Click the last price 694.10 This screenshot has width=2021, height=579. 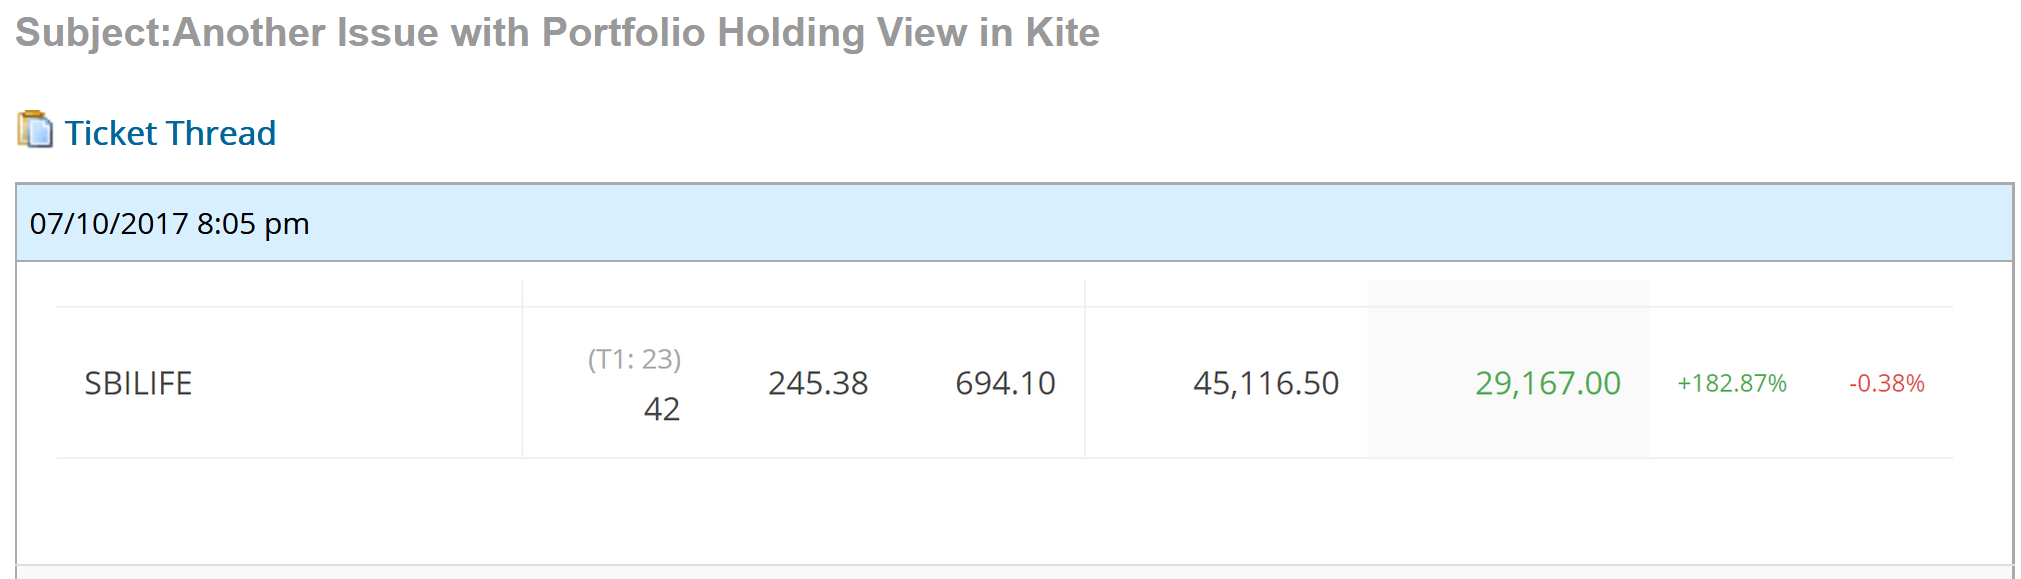pos(1005,383)
